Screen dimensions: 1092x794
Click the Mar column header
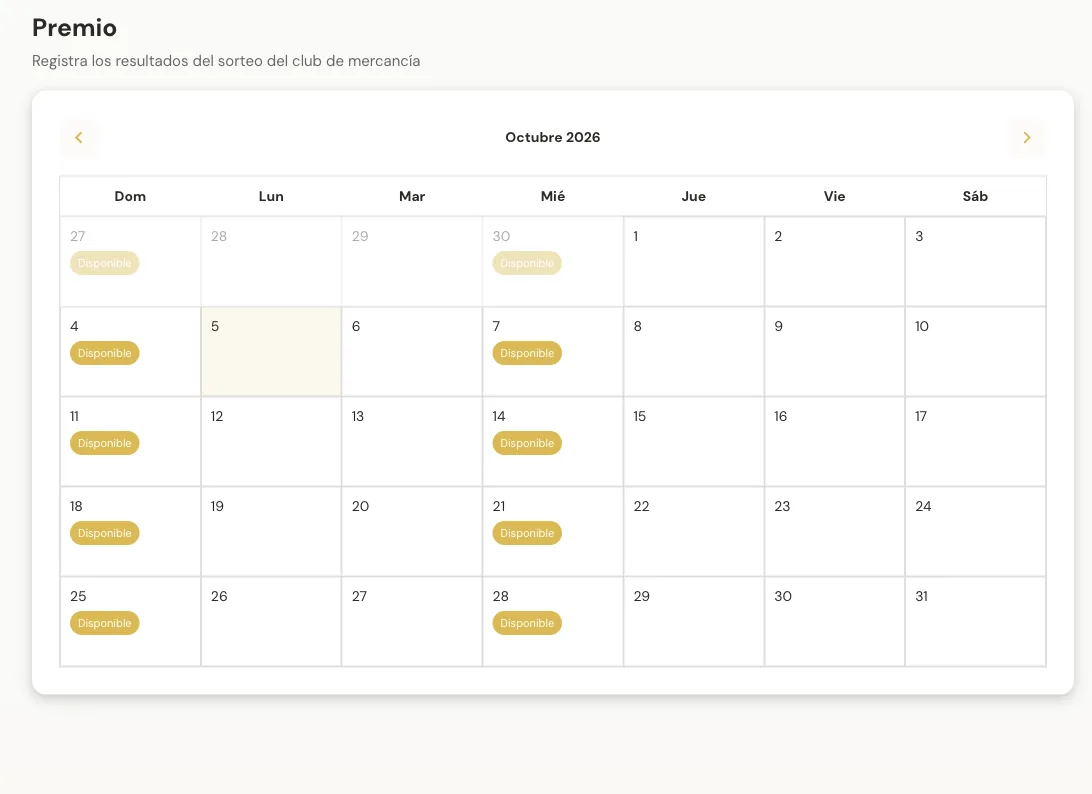click(412, 196)
